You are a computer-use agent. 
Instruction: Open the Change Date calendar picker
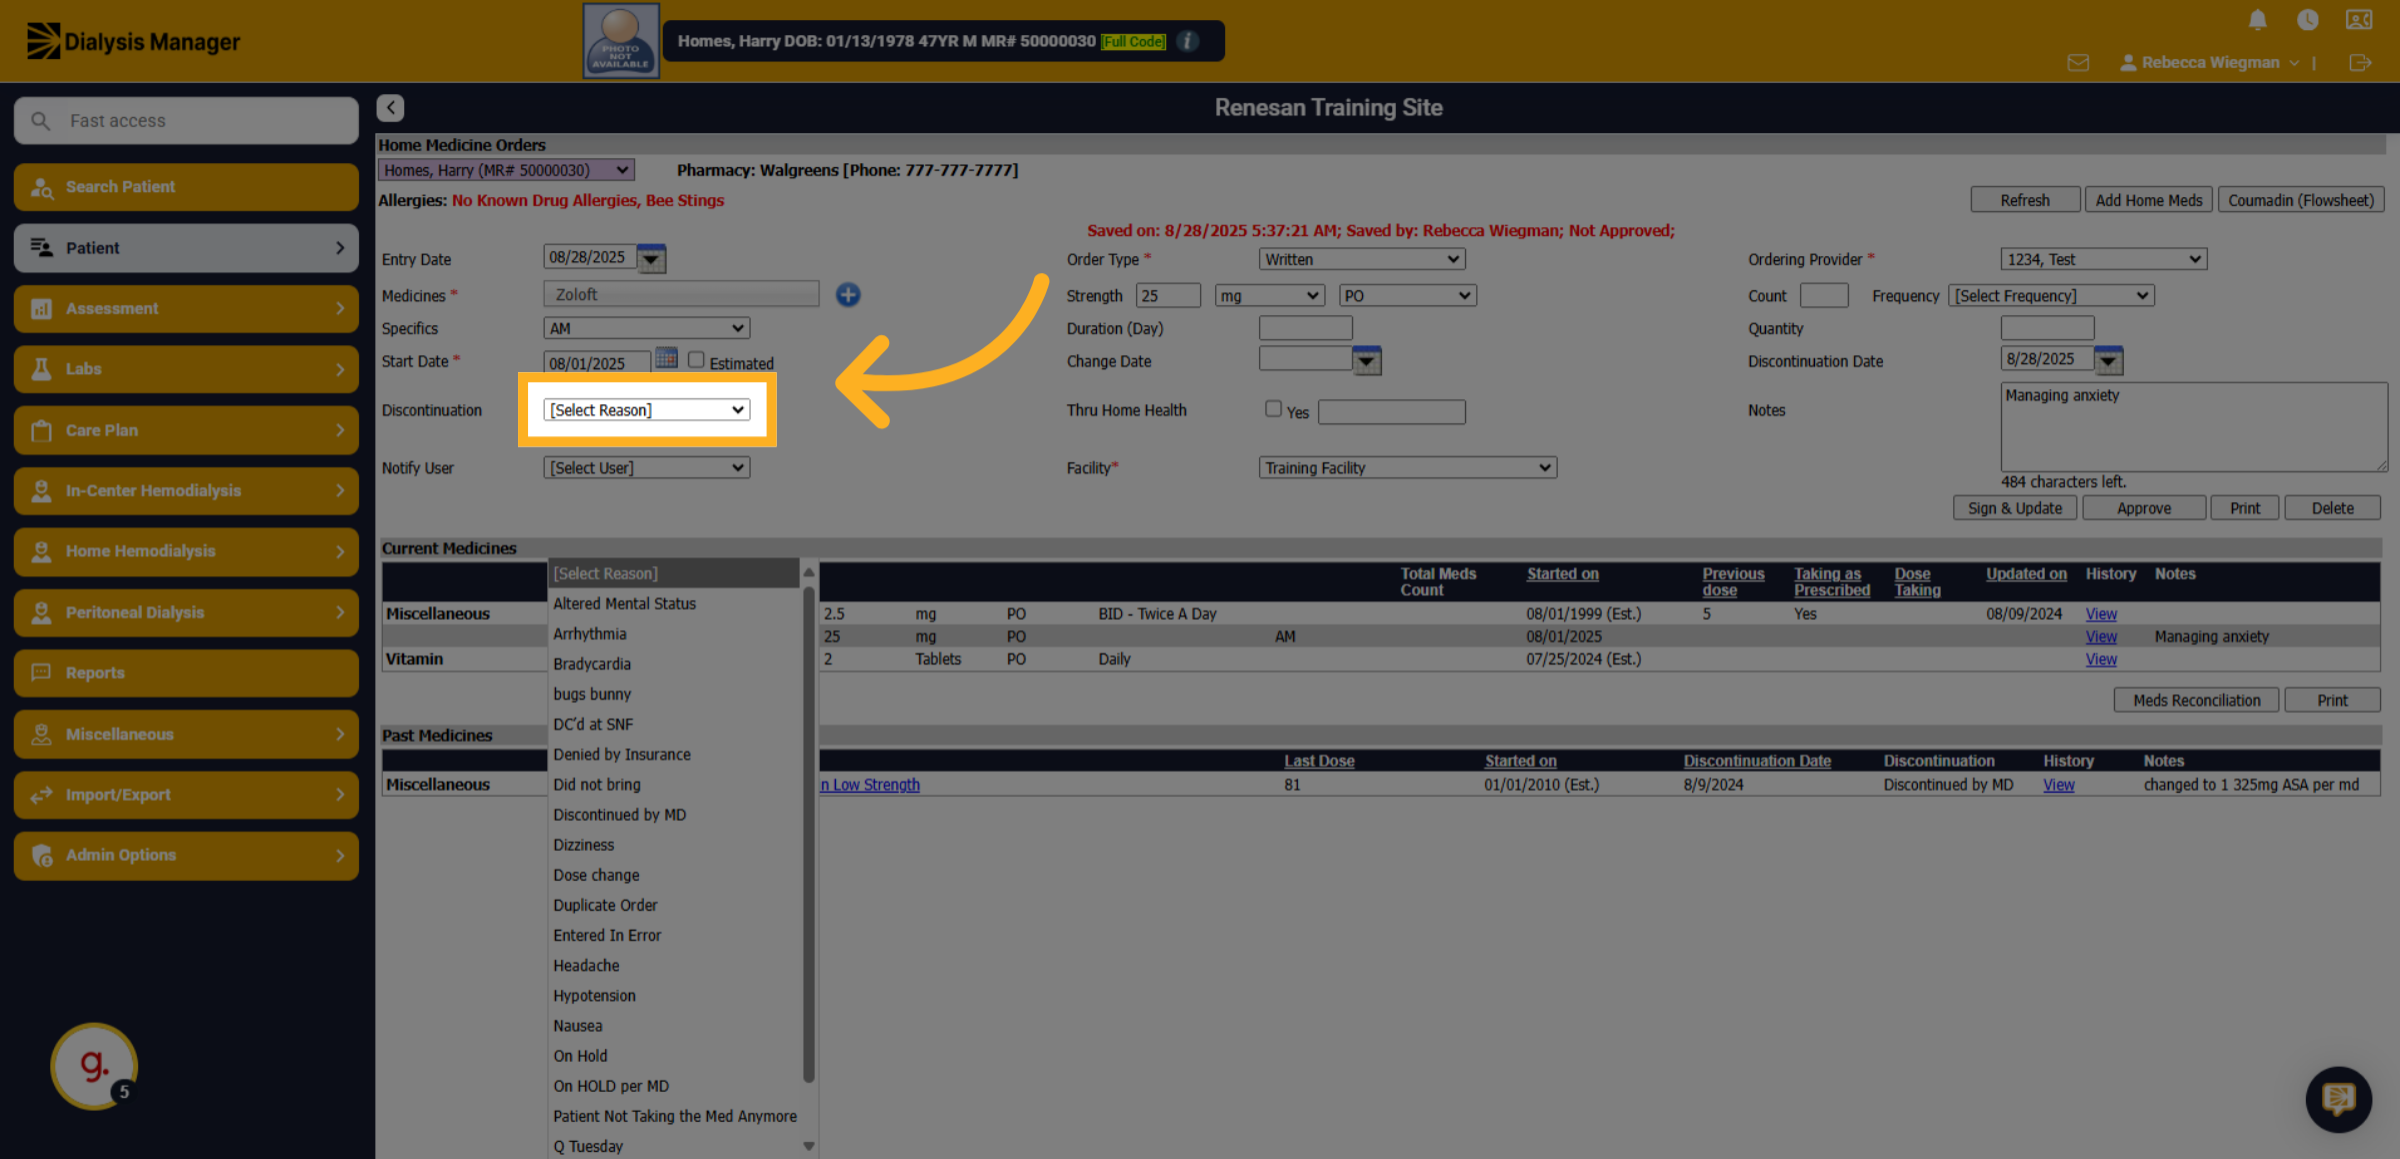click(1366, 360)
